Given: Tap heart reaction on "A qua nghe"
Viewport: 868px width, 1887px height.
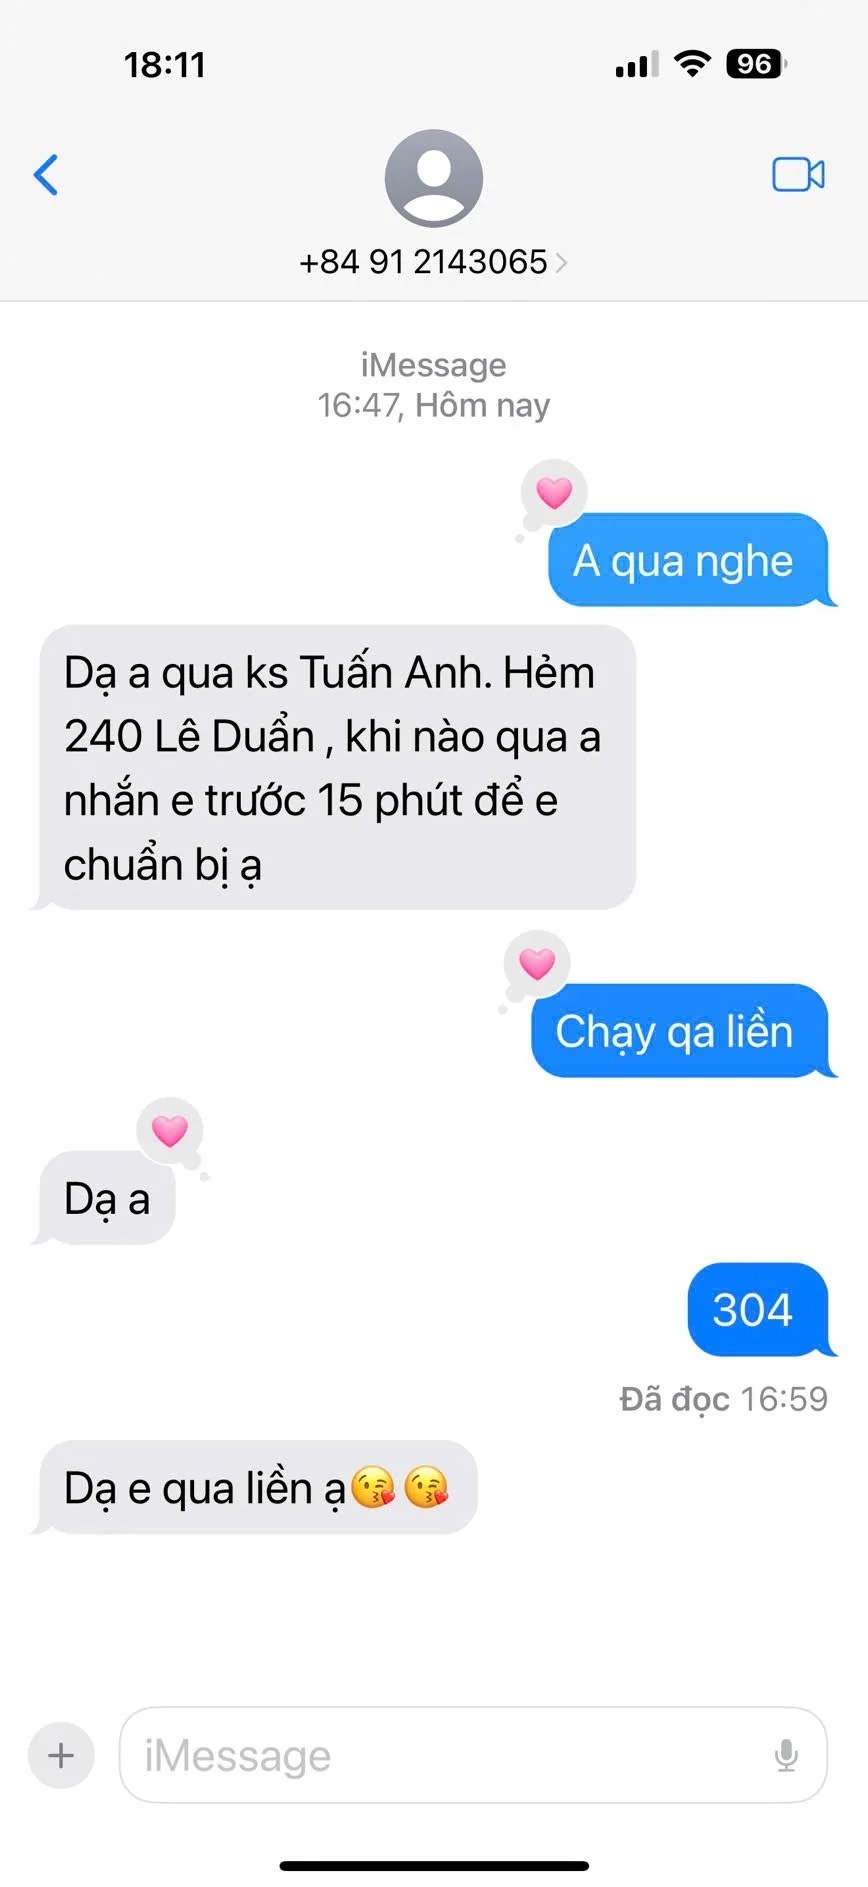Looking at the screenshot, I should tap(554, 492).
